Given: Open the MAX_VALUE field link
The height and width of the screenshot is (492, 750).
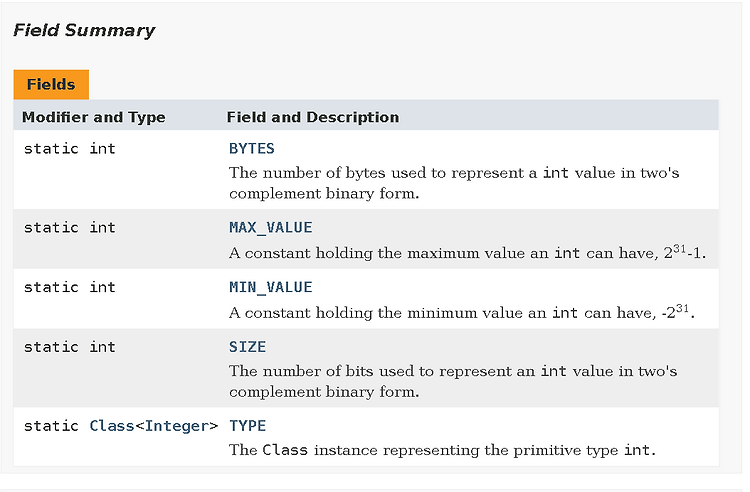Looking at the screenshot, I should click(271, 228).
